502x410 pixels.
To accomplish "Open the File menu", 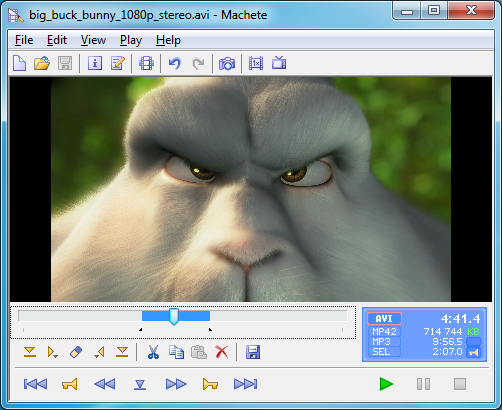I will (x=24, y=40).
